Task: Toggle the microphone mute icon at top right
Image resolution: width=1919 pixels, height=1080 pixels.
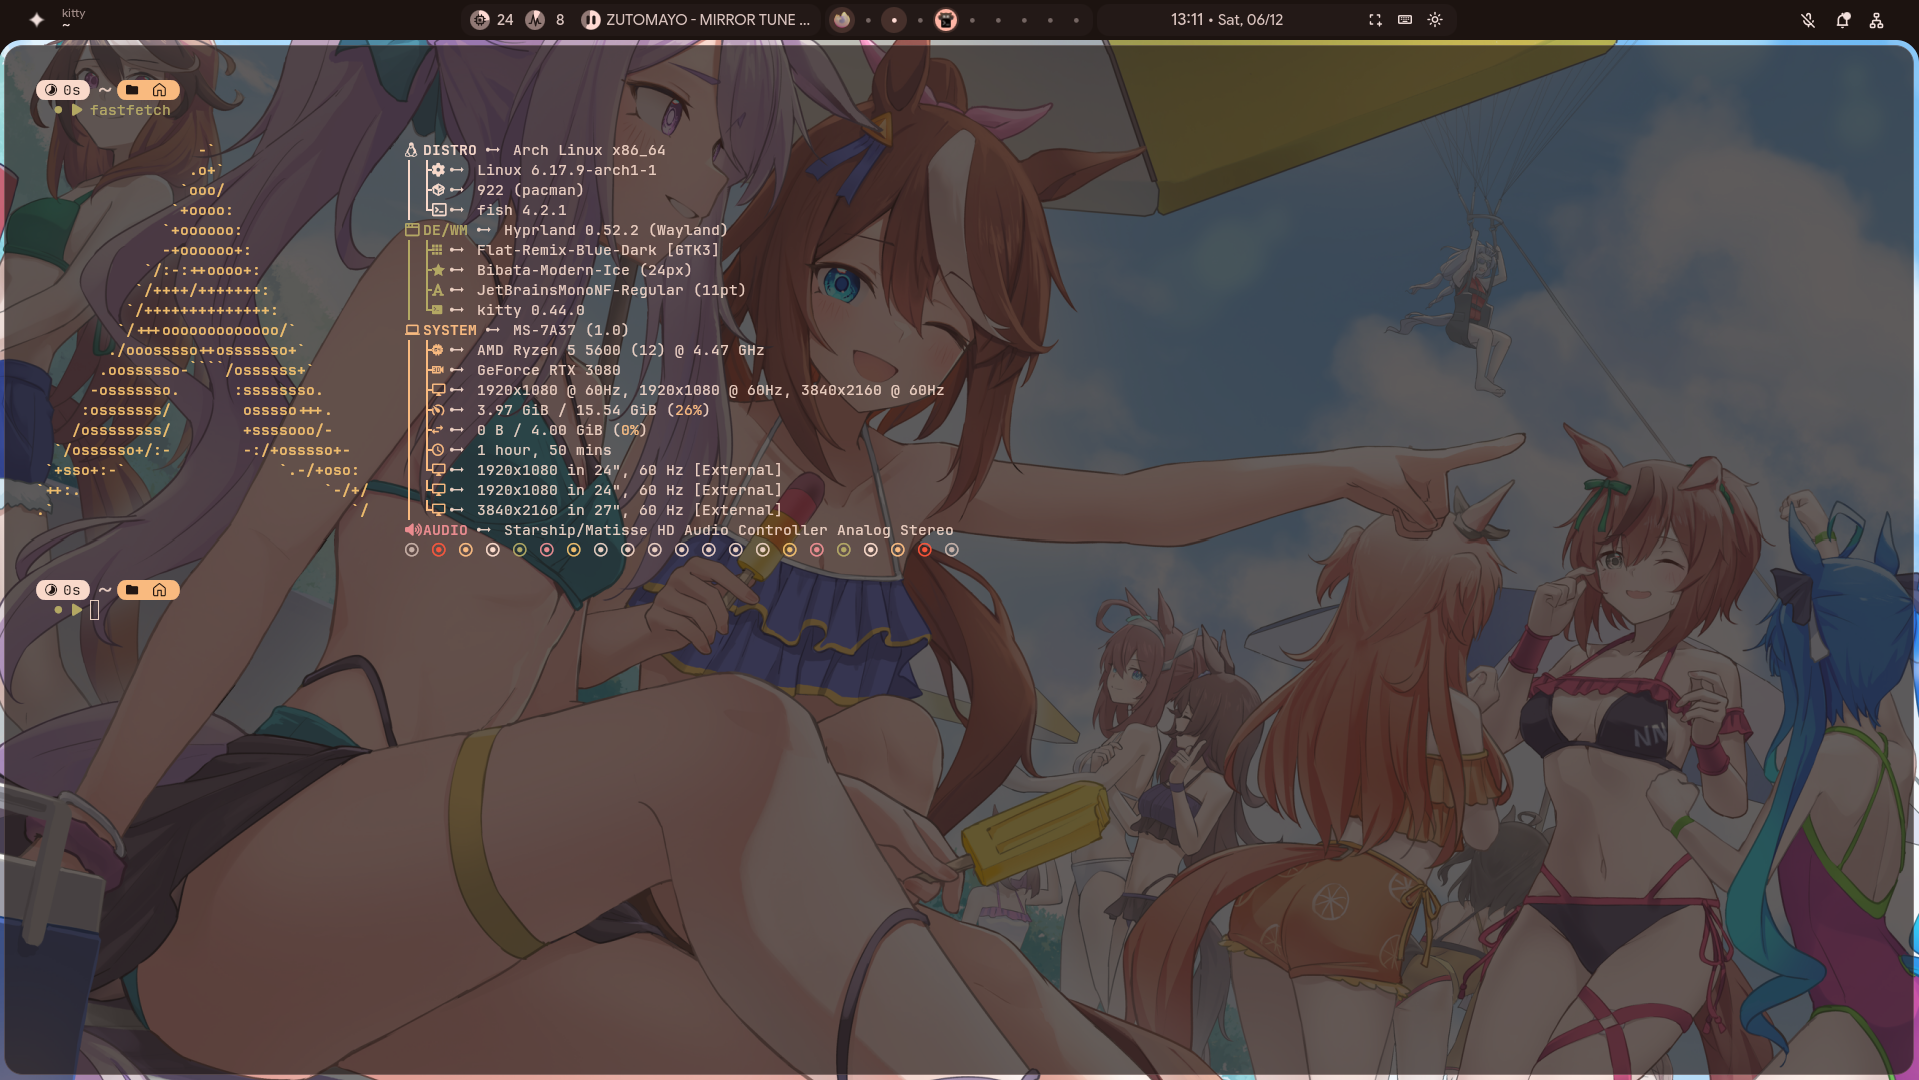Action: coord(1808,20)
